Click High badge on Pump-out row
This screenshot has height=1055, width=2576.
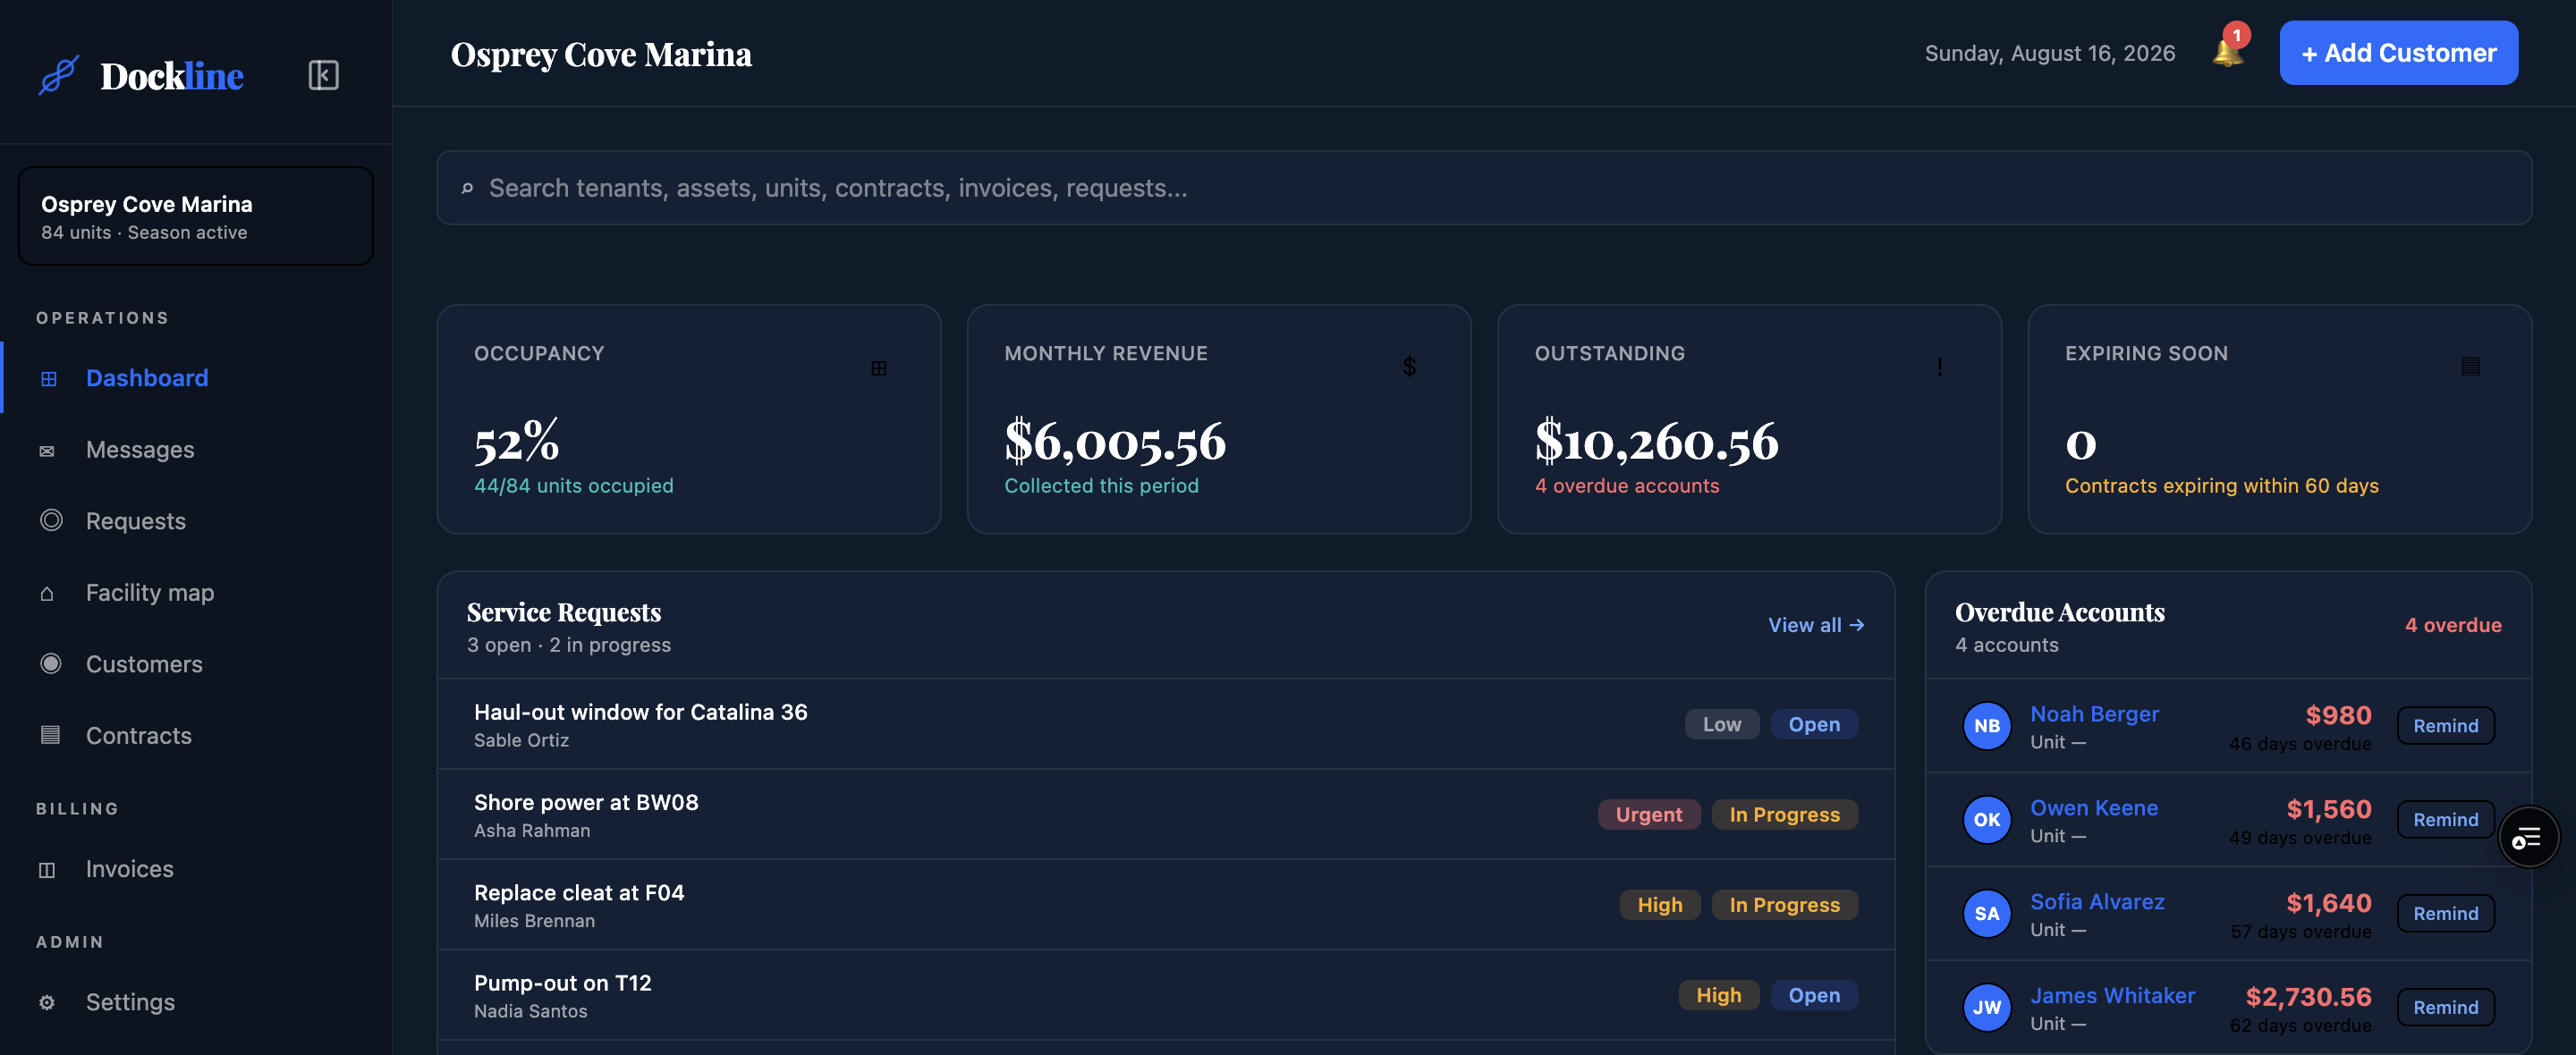(1718, 995)
